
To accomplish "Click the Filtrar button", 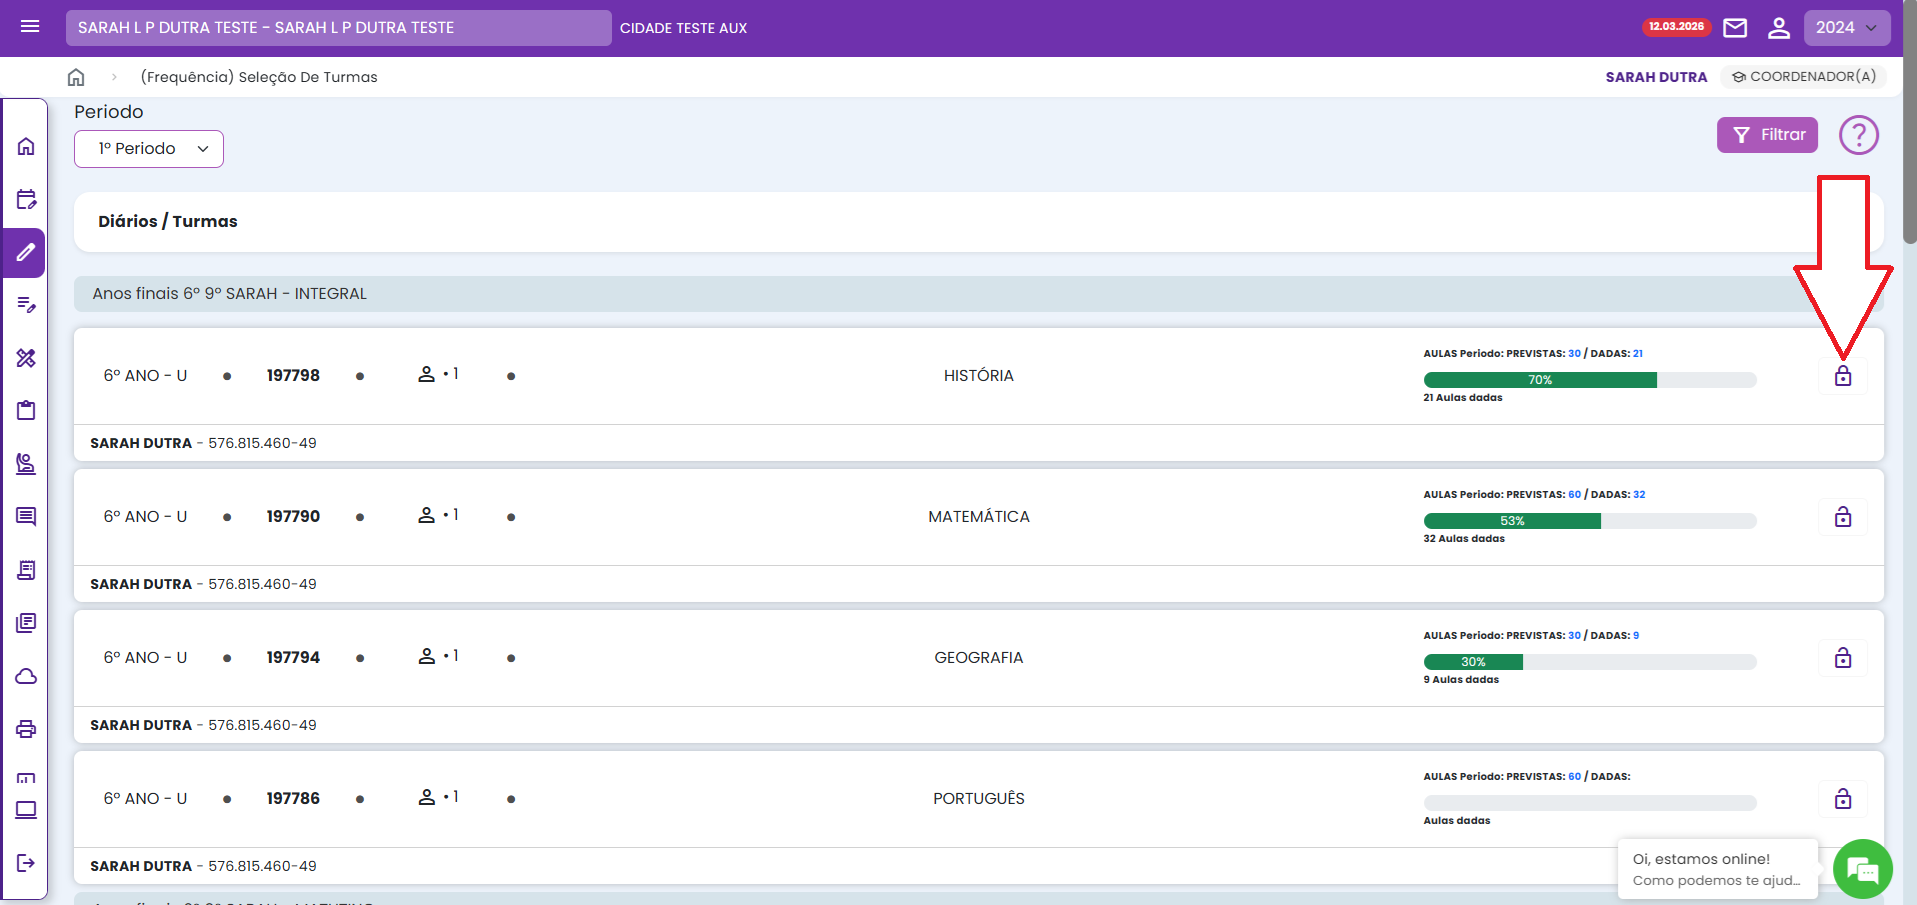I will pos(1767,135).
